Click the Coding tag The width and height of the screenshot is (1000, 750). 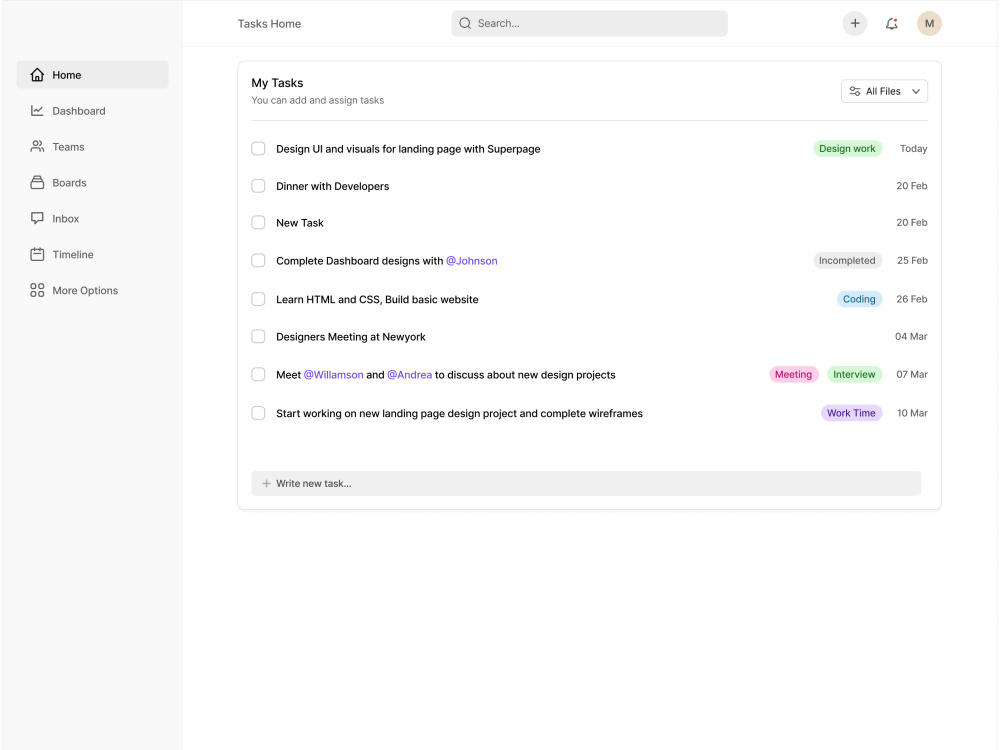tap(859, 299)
